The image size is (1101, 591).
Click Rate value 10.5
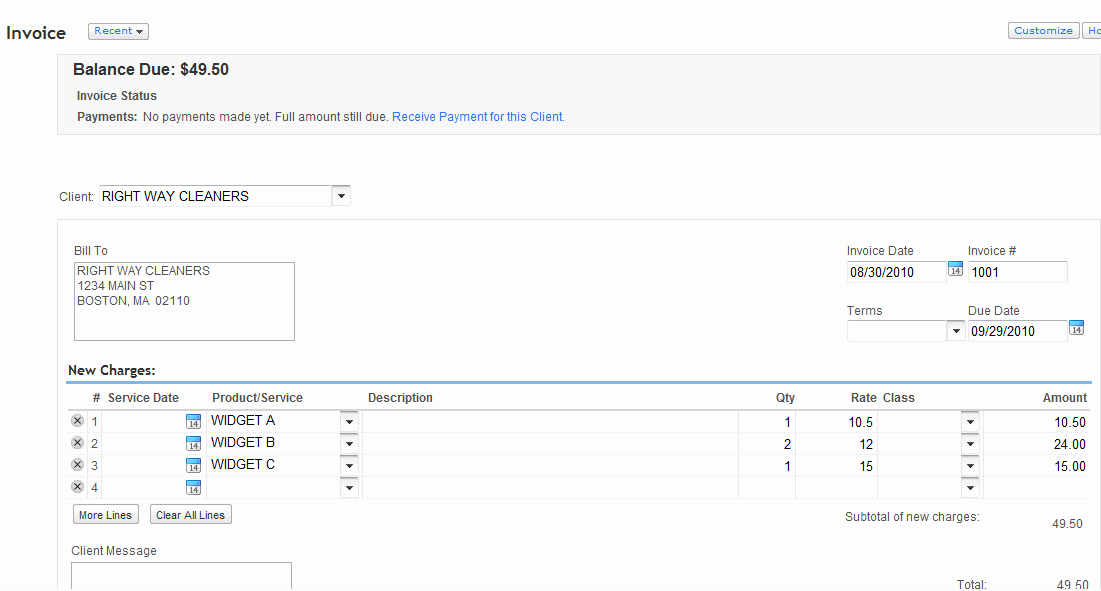pyautogui.click(x=860, y=423)
